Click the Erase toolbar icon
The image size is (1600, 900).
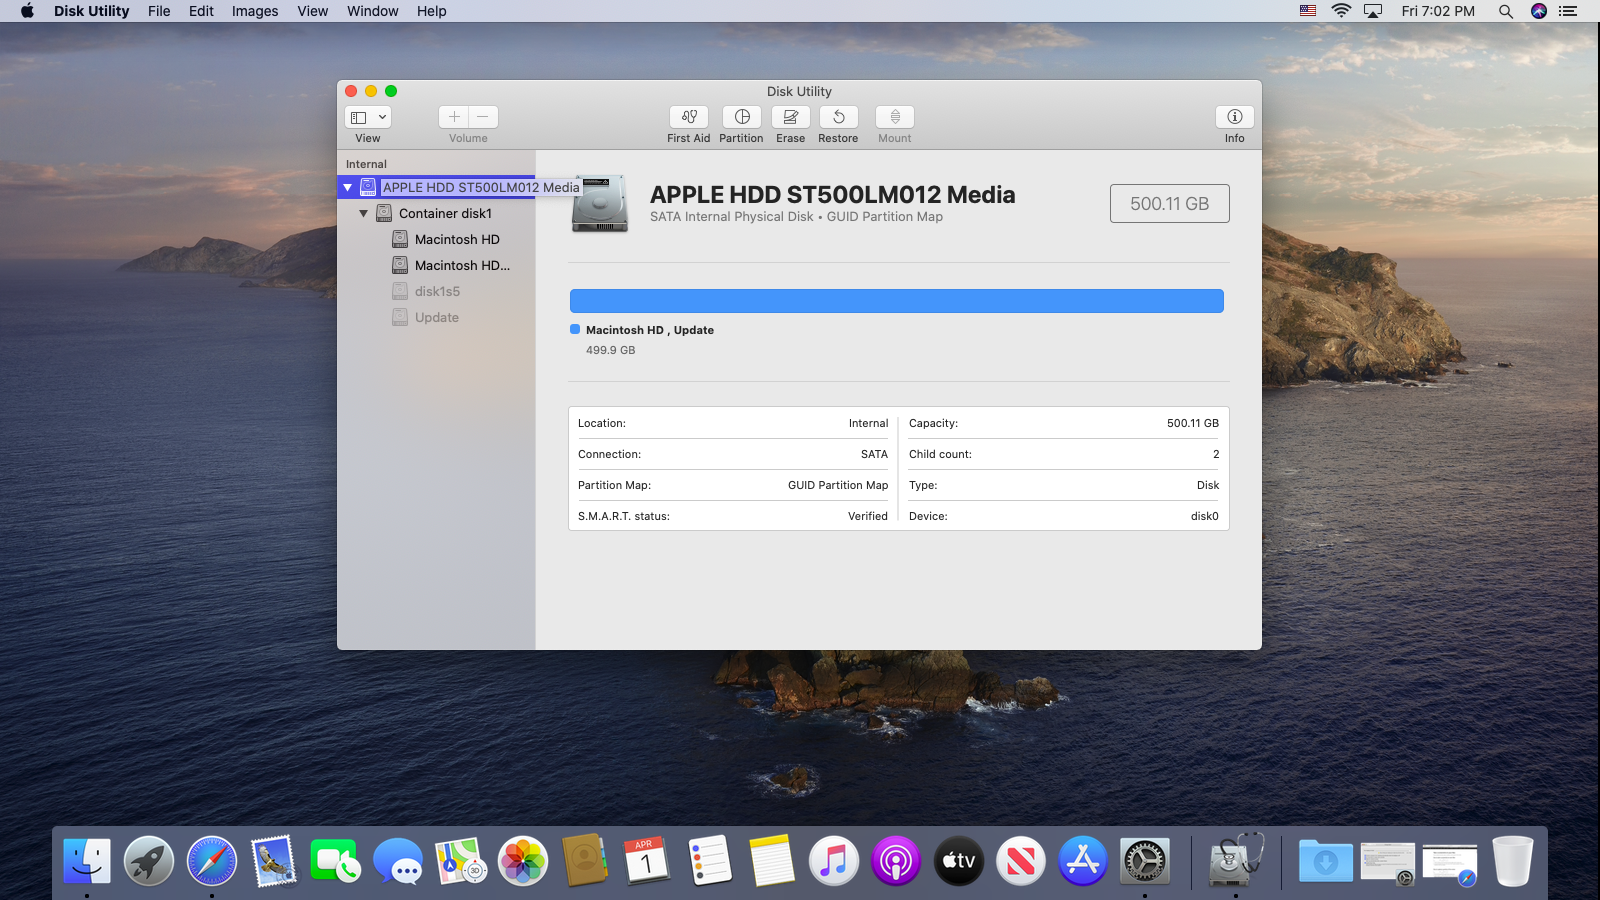791,117
